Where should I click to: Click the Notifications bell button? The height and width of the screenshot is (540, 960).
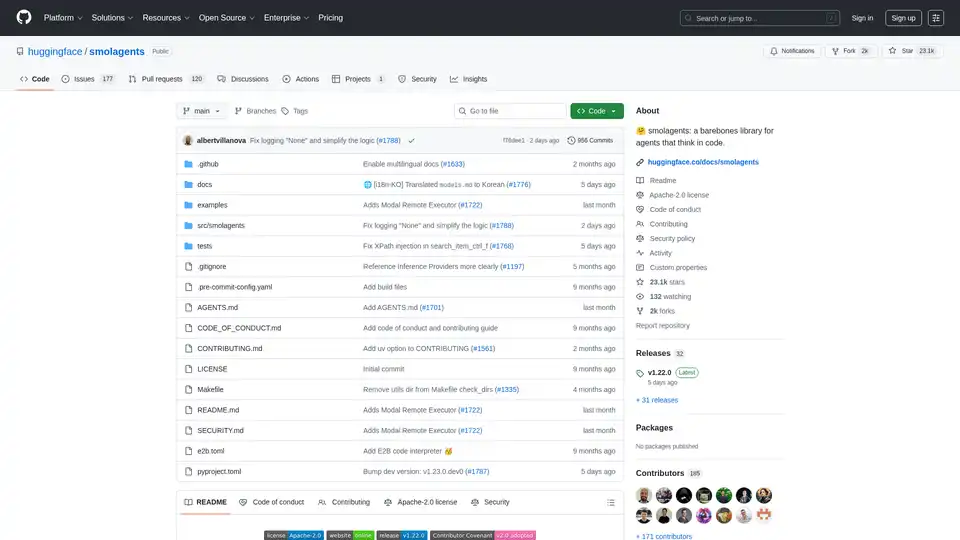click(791, 51)
